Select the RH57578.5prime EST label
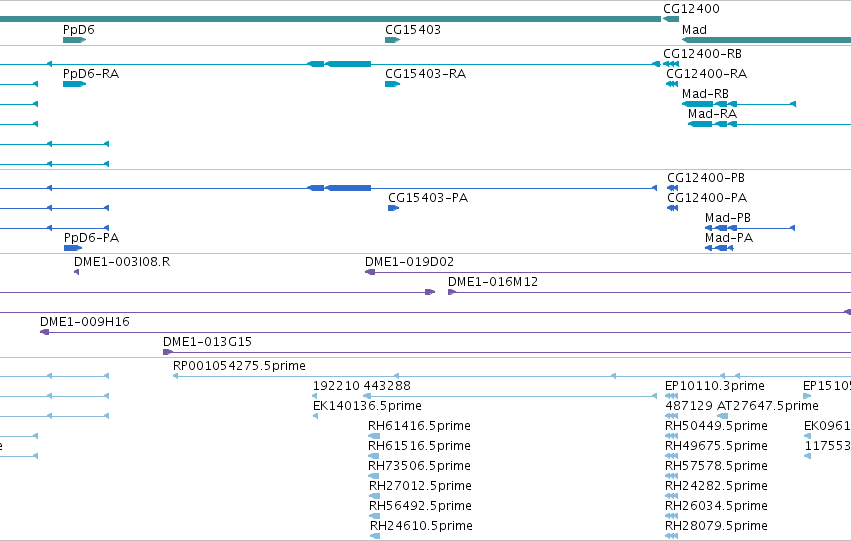 tap(716, 467)
